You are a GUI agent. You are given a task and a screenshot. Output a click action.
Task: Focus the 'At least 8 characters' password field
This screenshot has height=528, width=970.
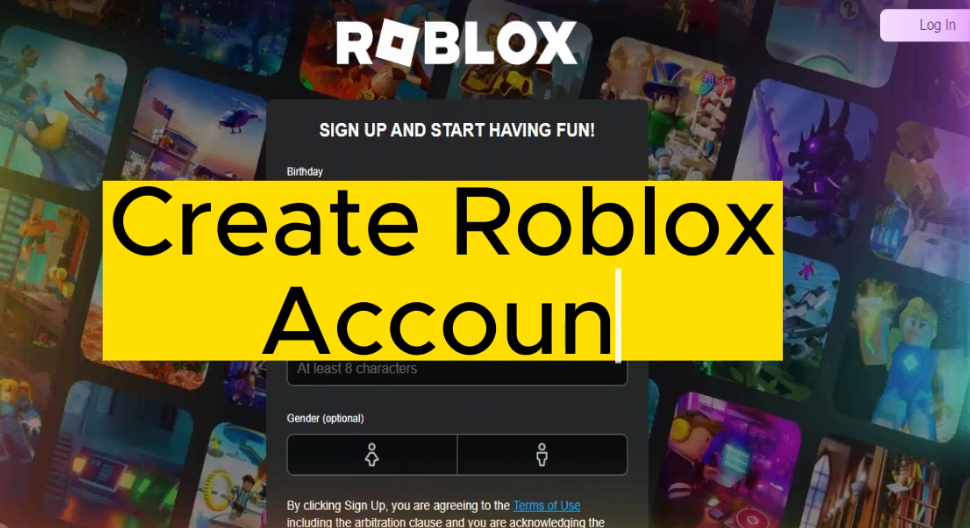[457, 372]
